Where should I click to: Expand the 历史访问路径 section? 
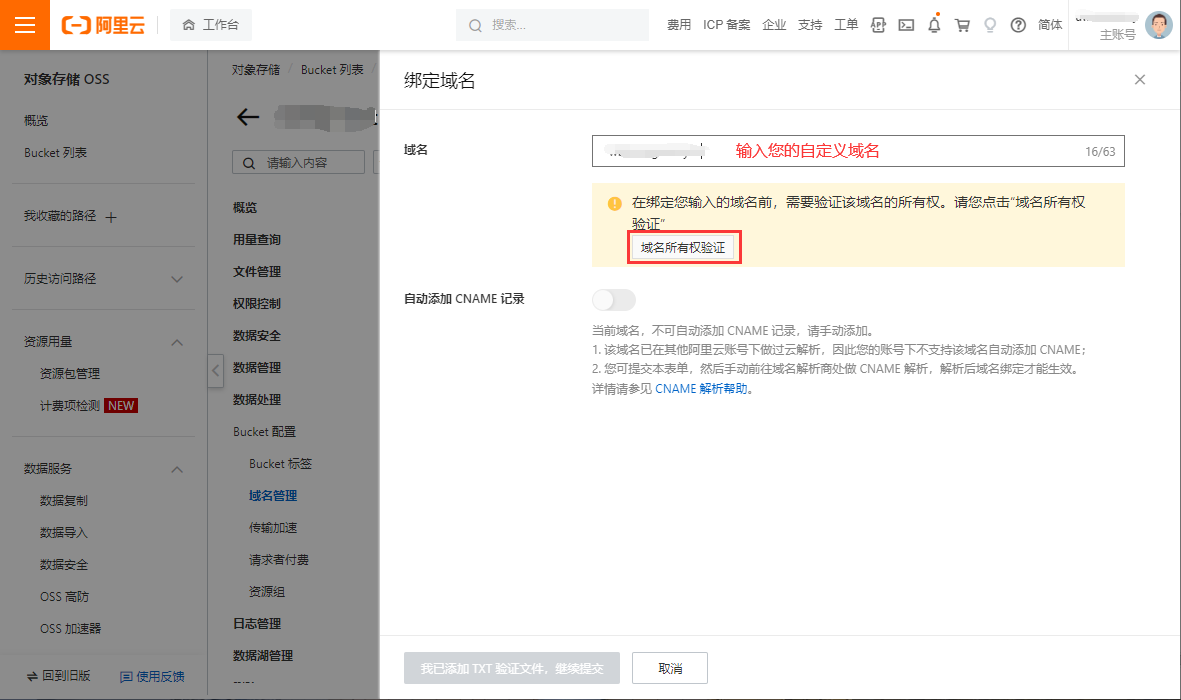point(177,279)
